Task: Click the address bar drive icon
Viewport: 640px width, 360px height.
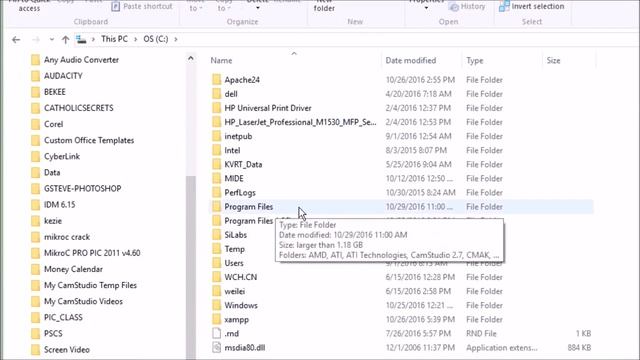Action: pos(81,40)
